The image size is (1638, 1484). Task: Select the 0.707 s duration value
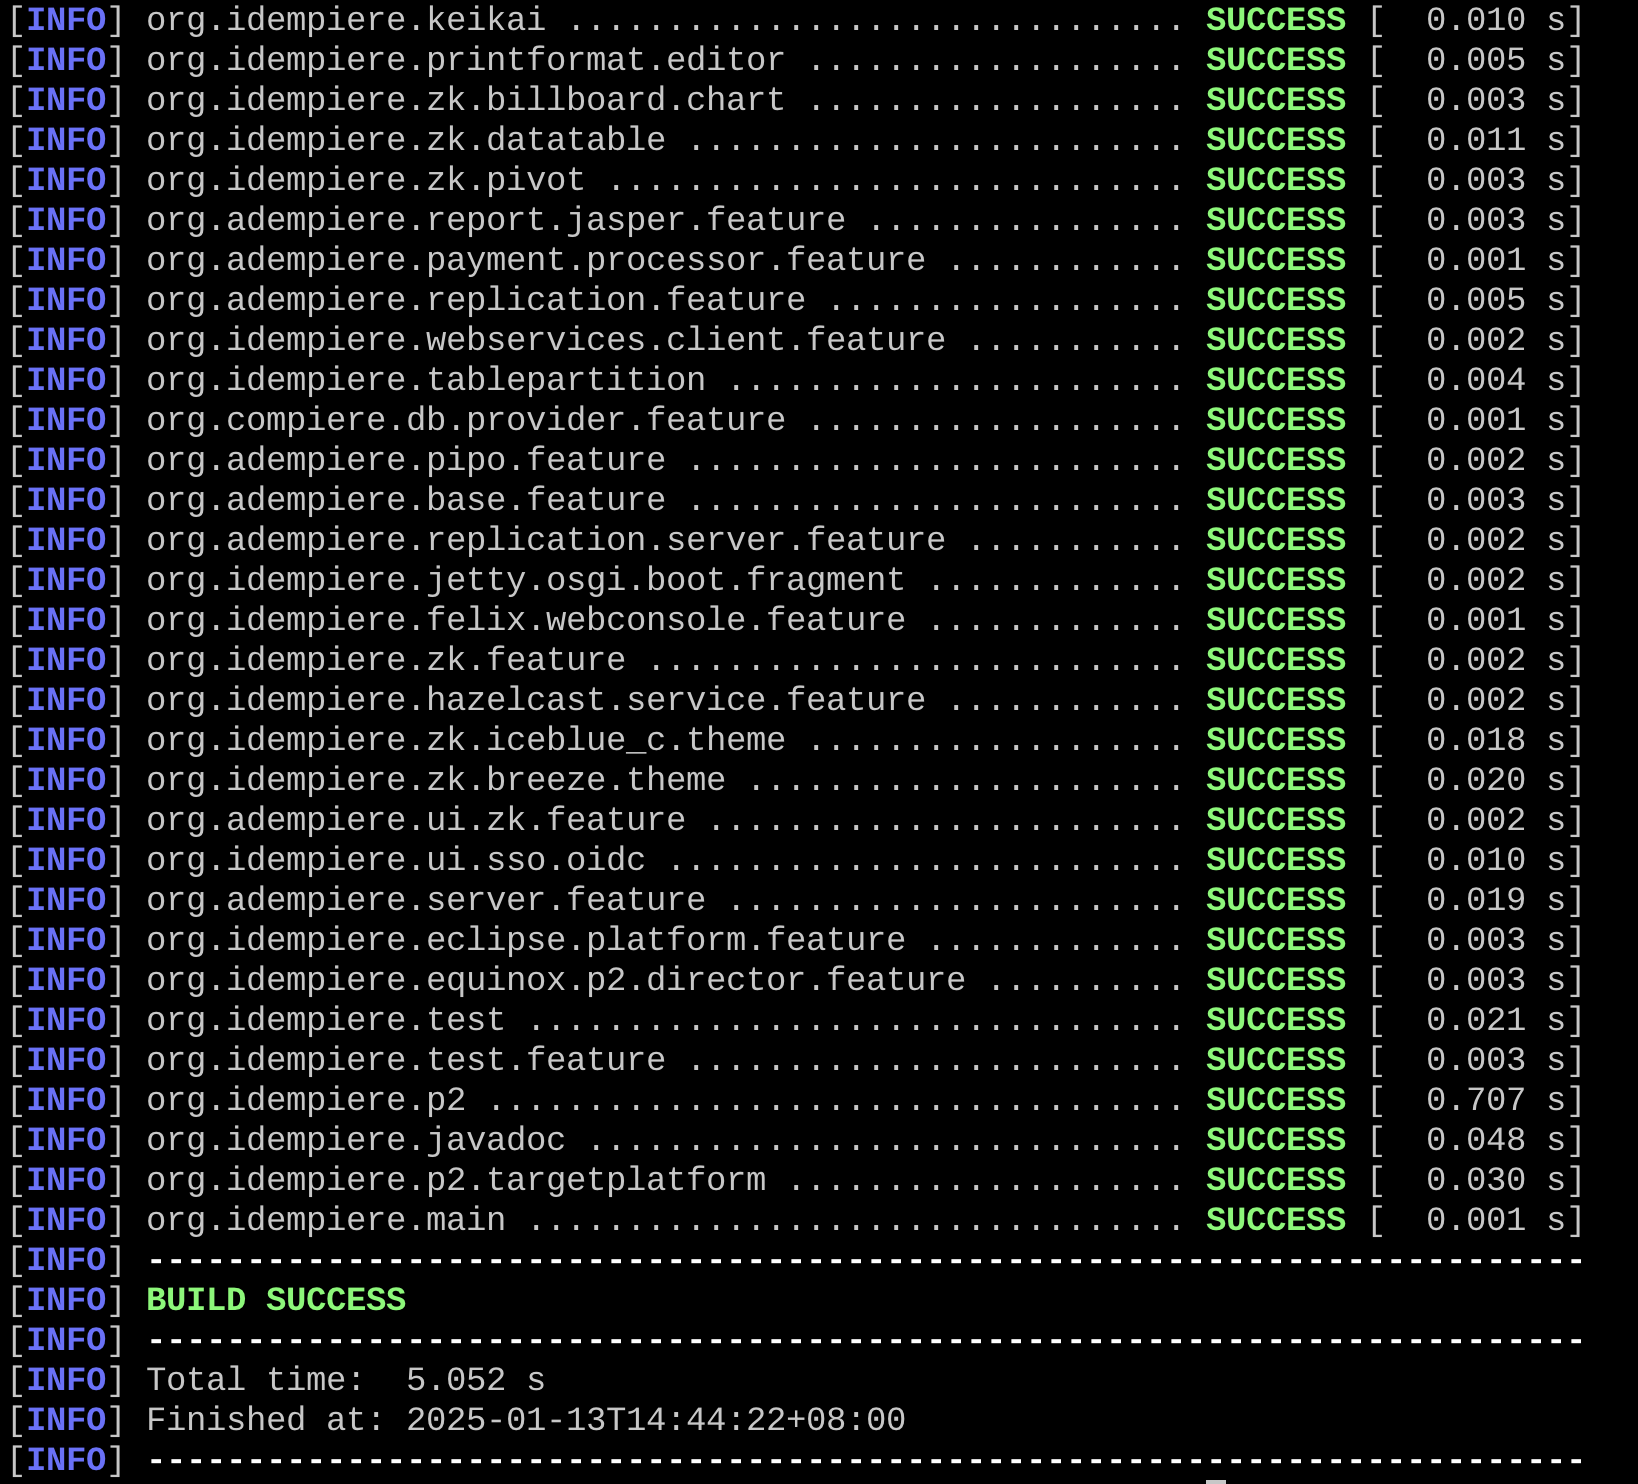(x=1496, y=1100)
